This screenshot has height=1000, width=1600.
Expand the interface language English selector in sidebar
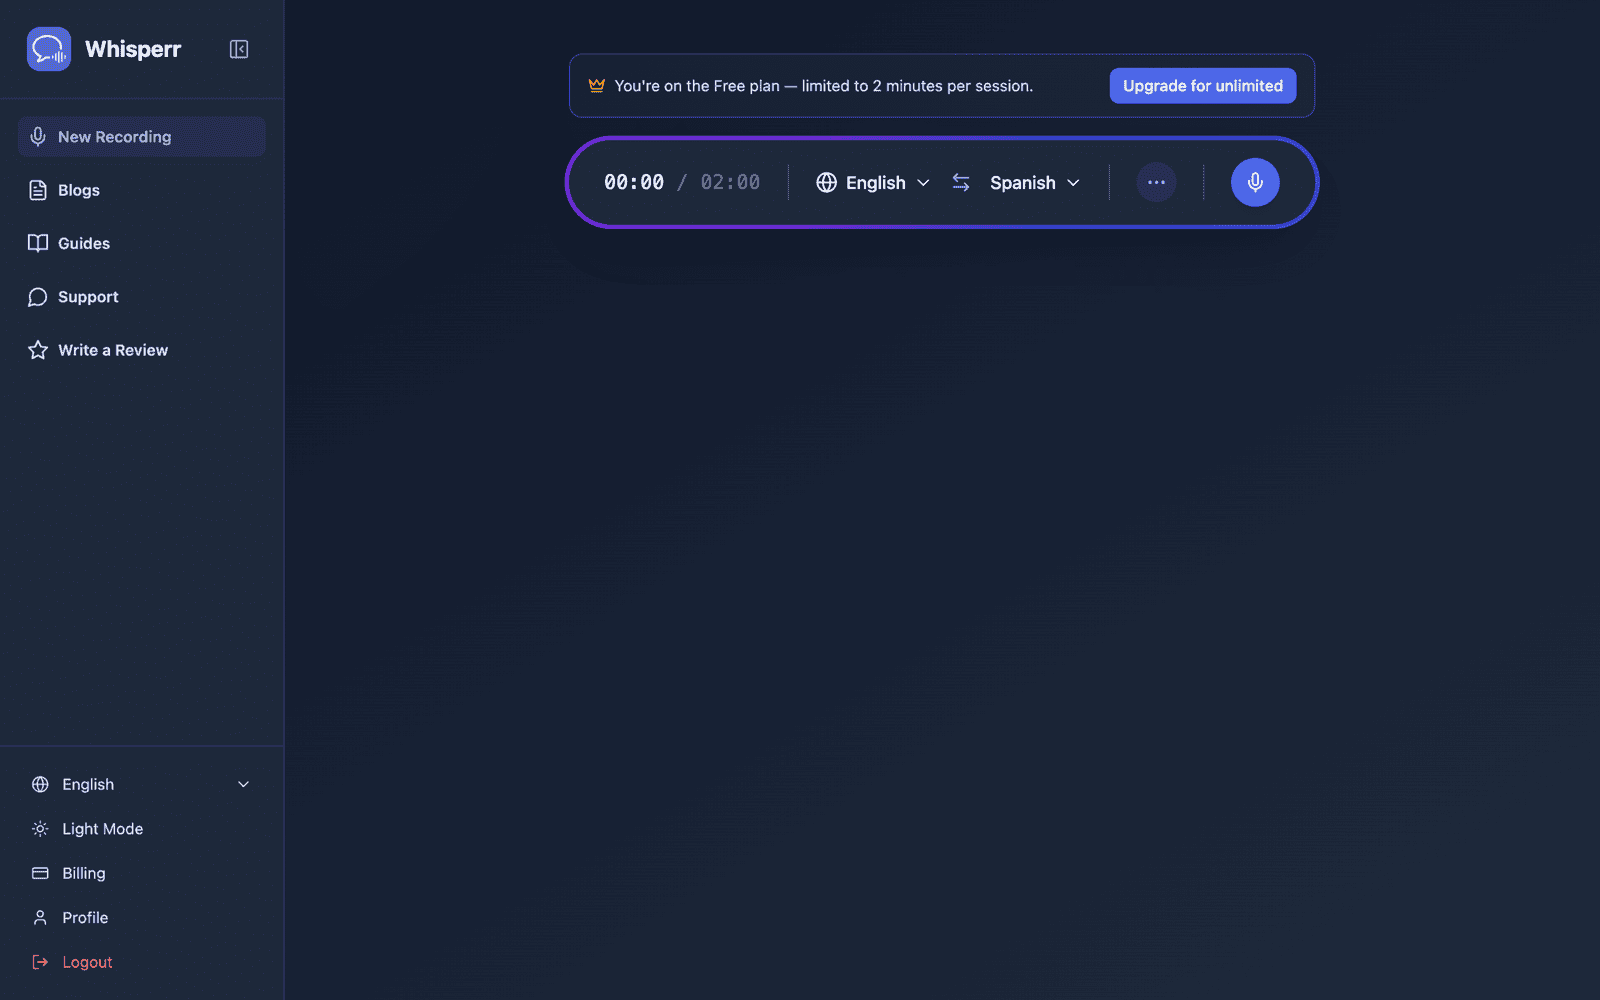(141, 785)
